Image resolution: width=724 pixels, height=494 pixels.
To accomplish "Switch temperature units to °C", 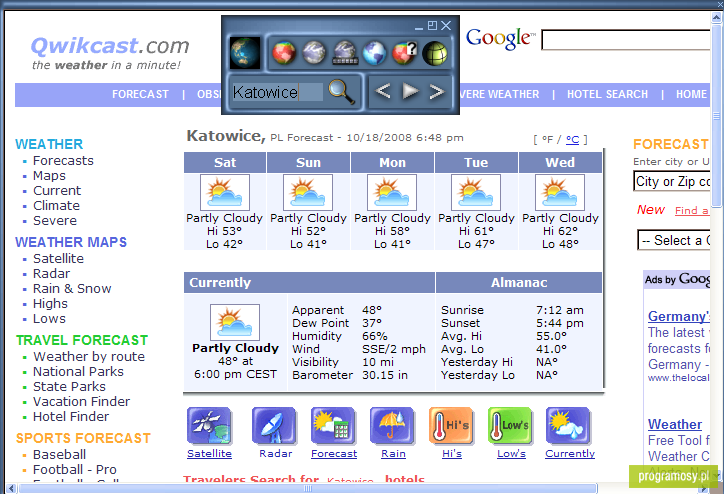I will [x=573, y=139].
